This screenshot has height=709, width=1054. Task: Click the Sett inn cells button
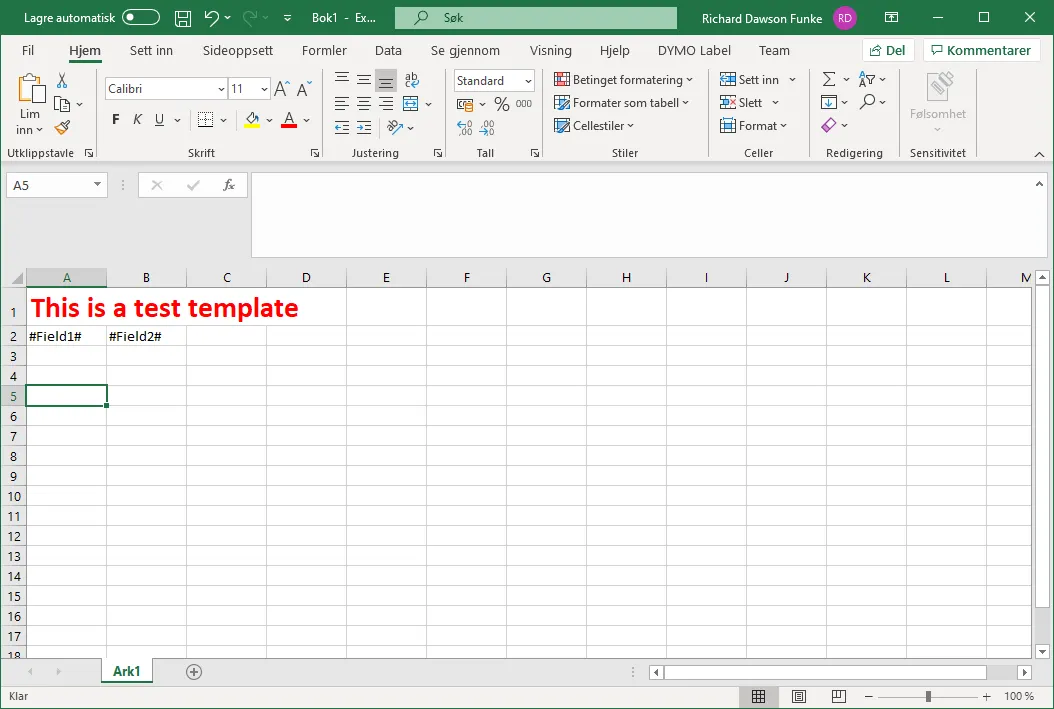tap(749, 80)
